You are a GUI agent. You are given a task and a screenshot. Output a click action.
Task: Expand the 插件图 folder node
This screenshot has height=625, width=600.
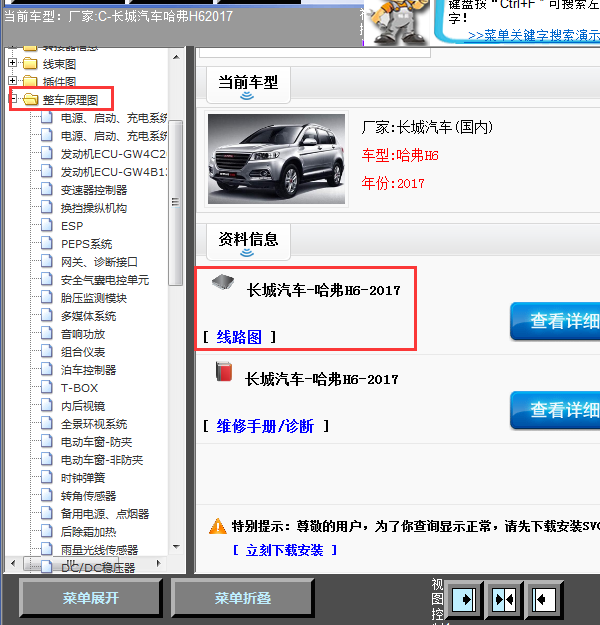(x=12, y=81)
